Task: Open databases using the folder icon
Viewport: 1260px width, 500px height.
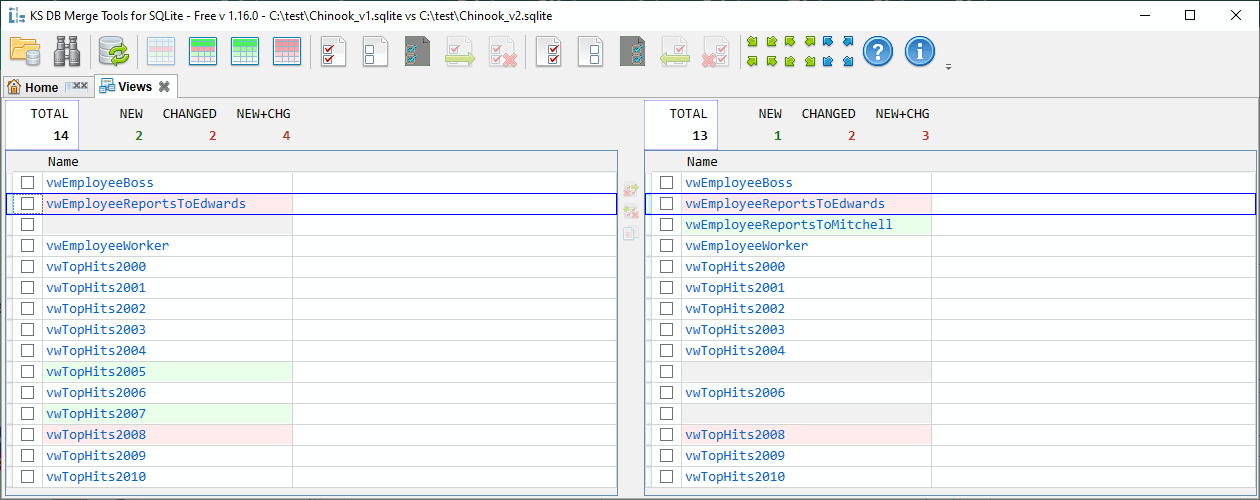Action: [25, 51]
